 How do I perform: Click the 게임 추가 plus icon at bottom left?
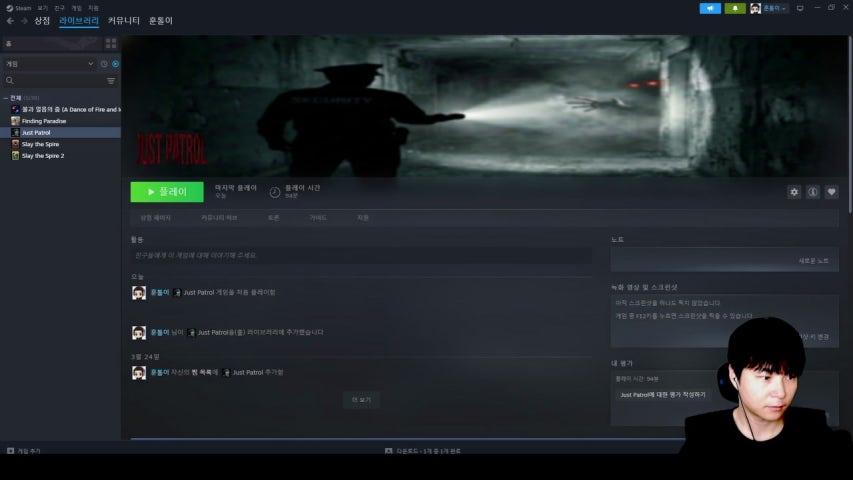coord(10,451)
